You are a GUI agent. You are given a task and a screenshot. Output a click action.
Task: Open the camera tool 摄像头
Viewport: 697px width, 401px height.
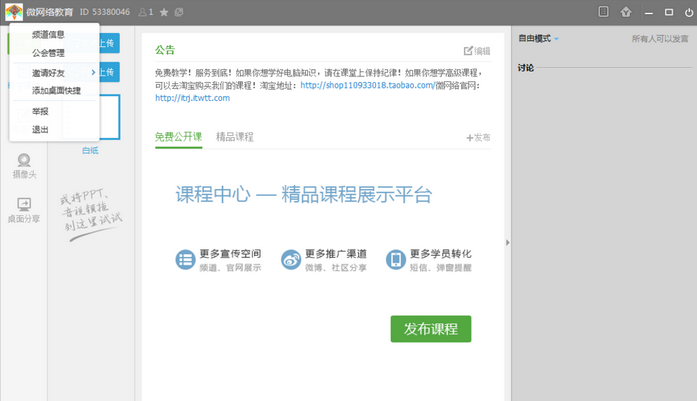(24, 166)
